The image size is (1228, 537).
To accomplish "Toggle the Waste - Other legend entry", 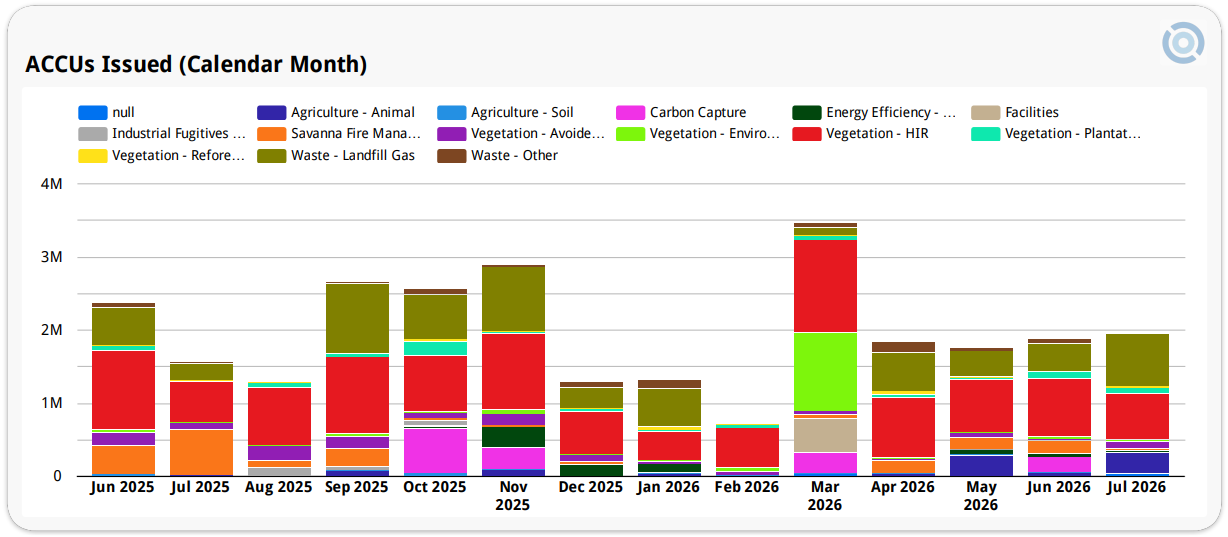I will point(497,155).
